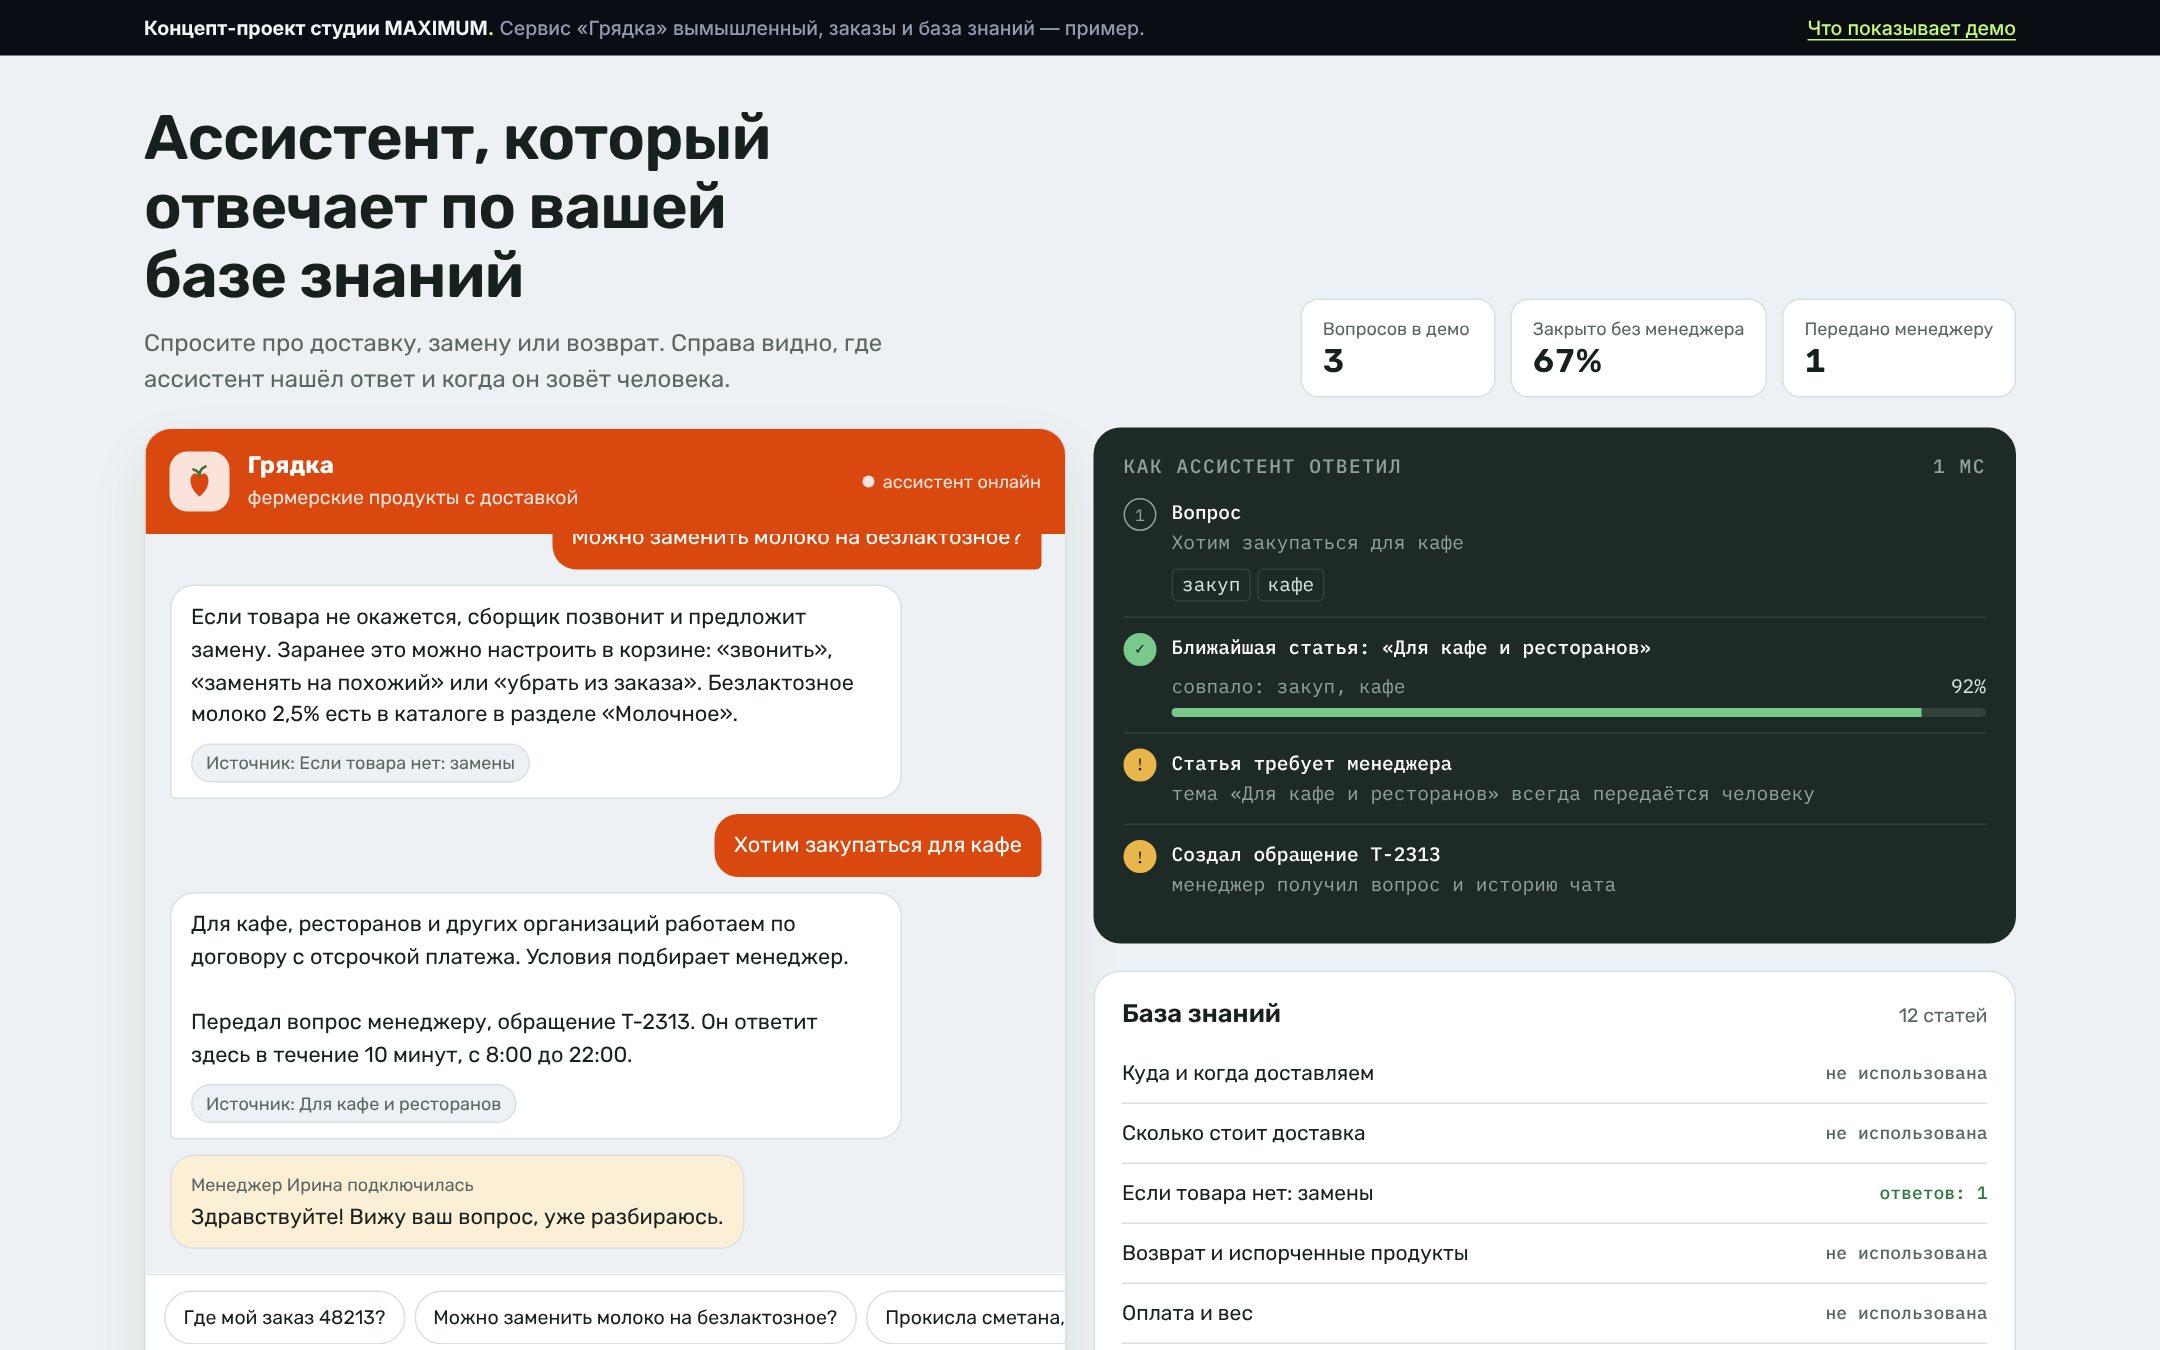Click the 'Статья требует менеджера' step title

[x=1311, y=764]
